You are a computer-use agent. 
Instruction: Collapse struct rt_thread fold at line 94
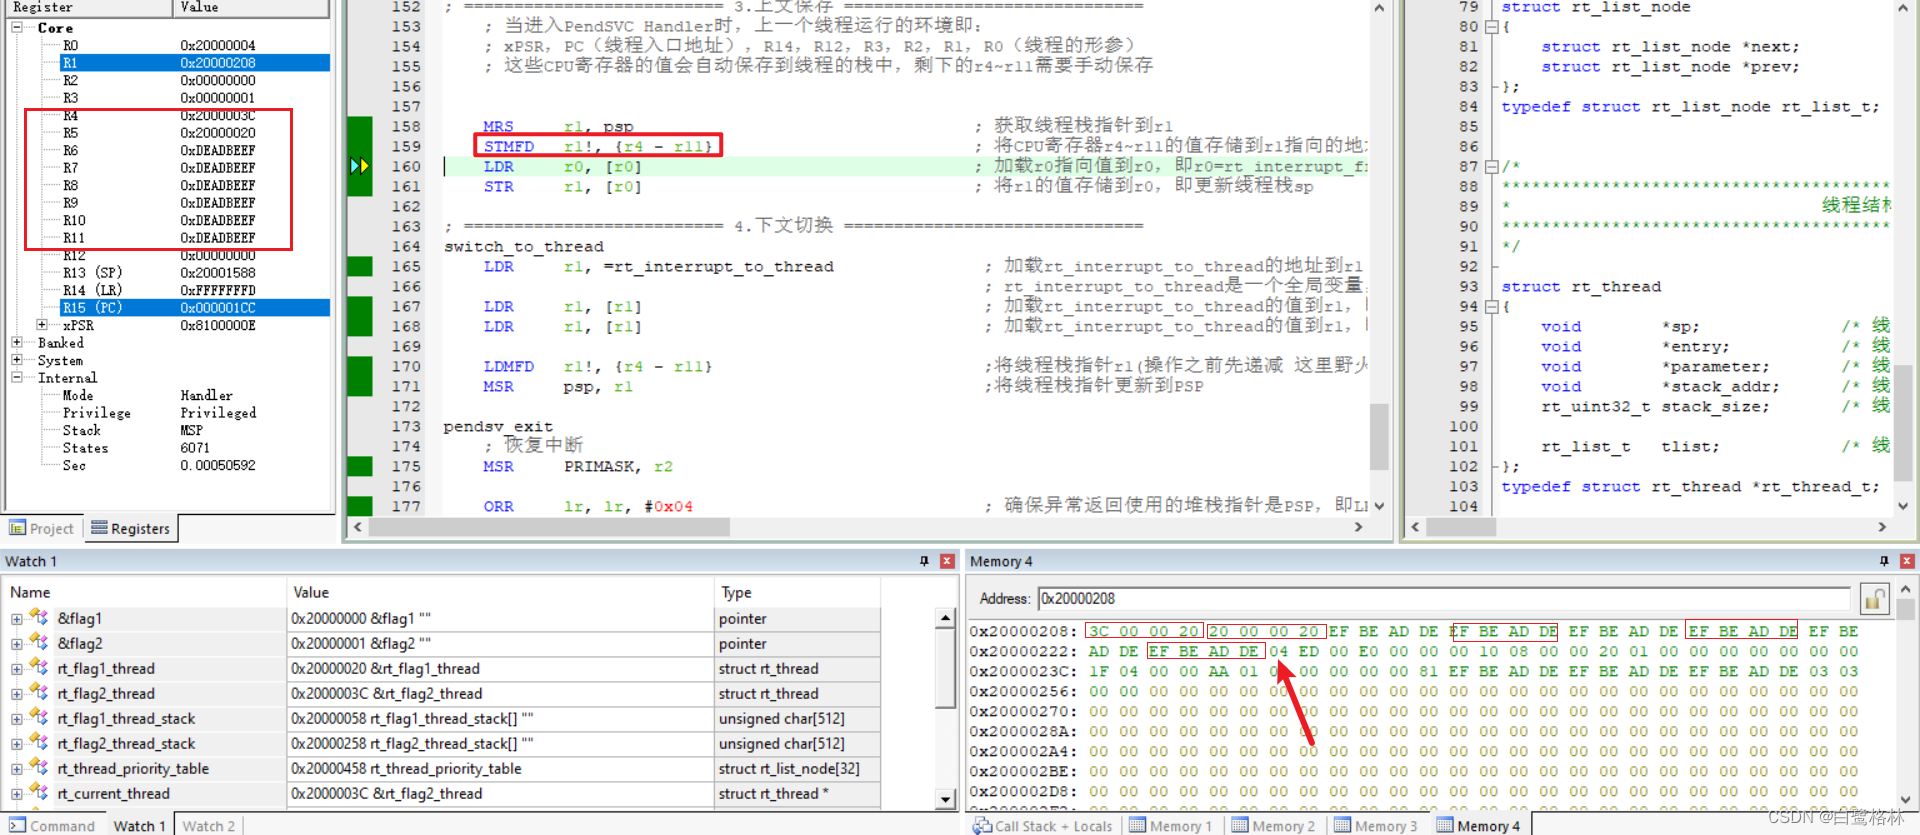pyautogui.click(x=1491, y=307)
